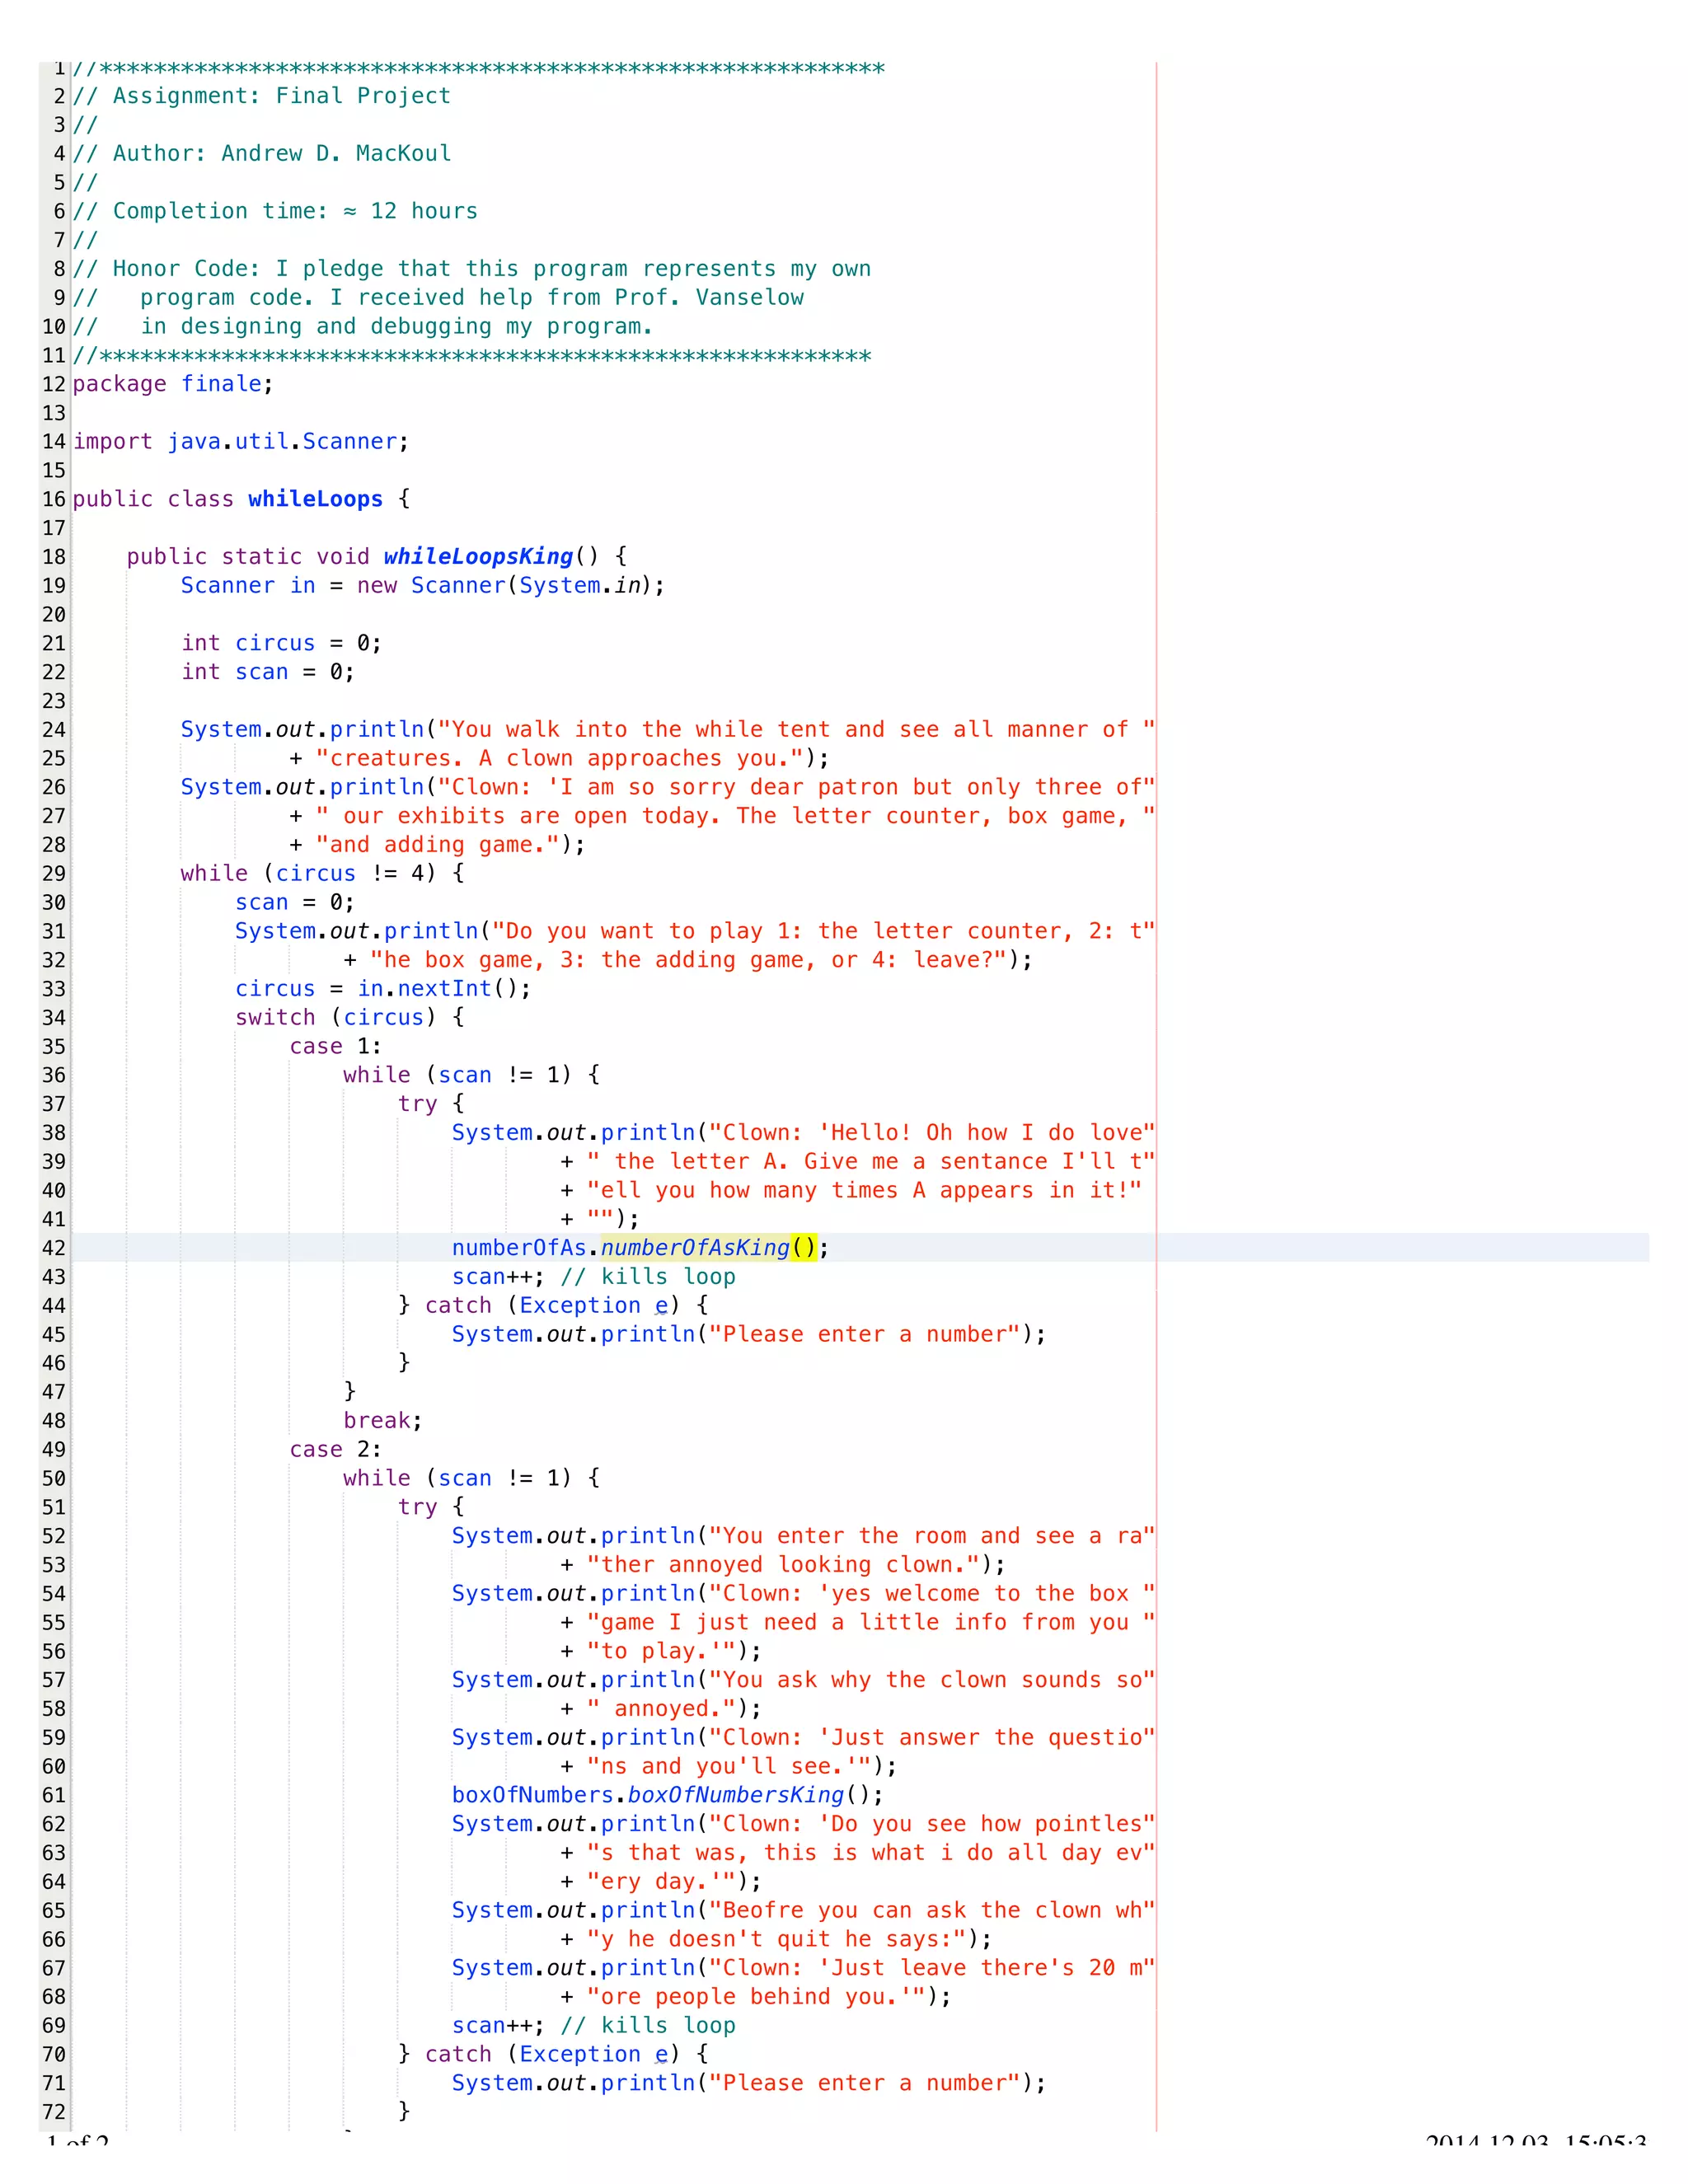
Task: Click string 'ns and you'll see.'
Action: click(729, 1767)
